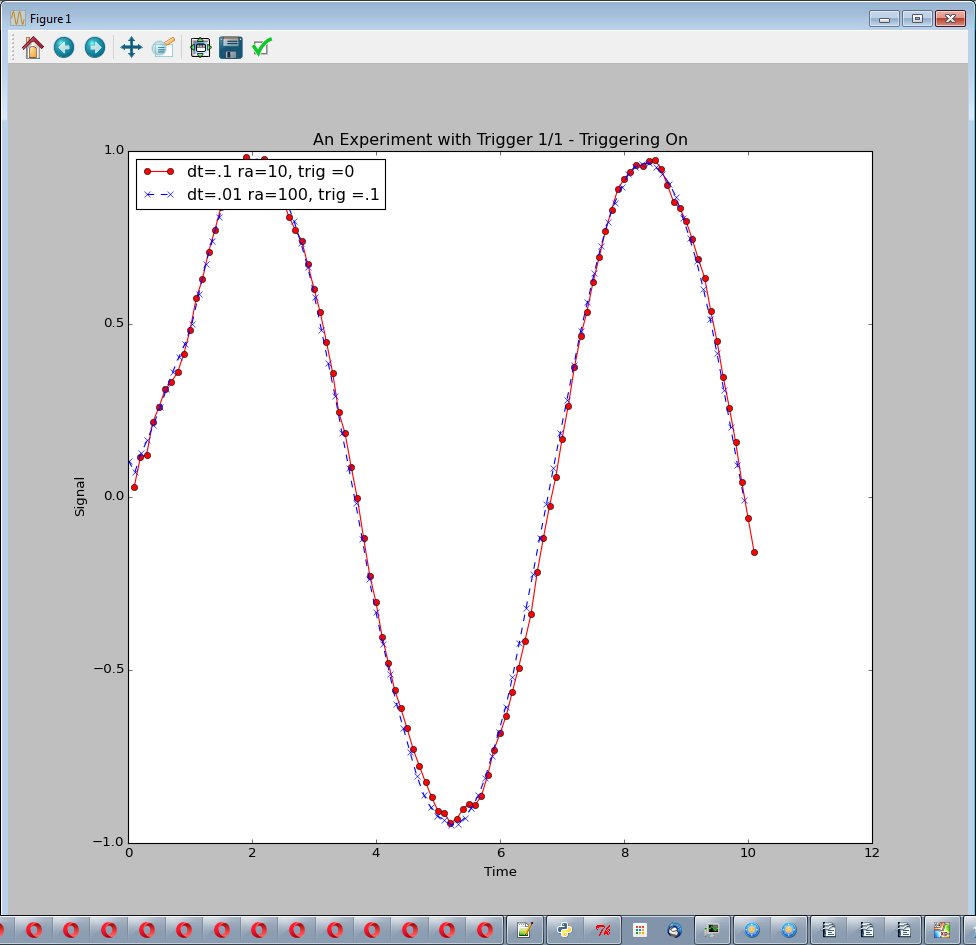Viewport: 976px width, 945px height.
Task: Click the x-axis tick label '6'
Action: [500, 853]
